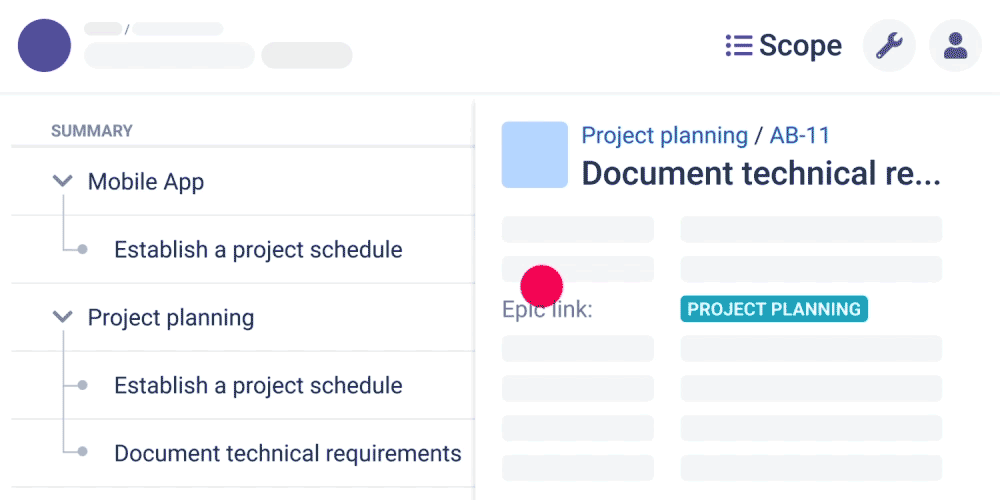Collapse the Mobile App chevron
Screen dimensions: 1000x500
[62, 182]
